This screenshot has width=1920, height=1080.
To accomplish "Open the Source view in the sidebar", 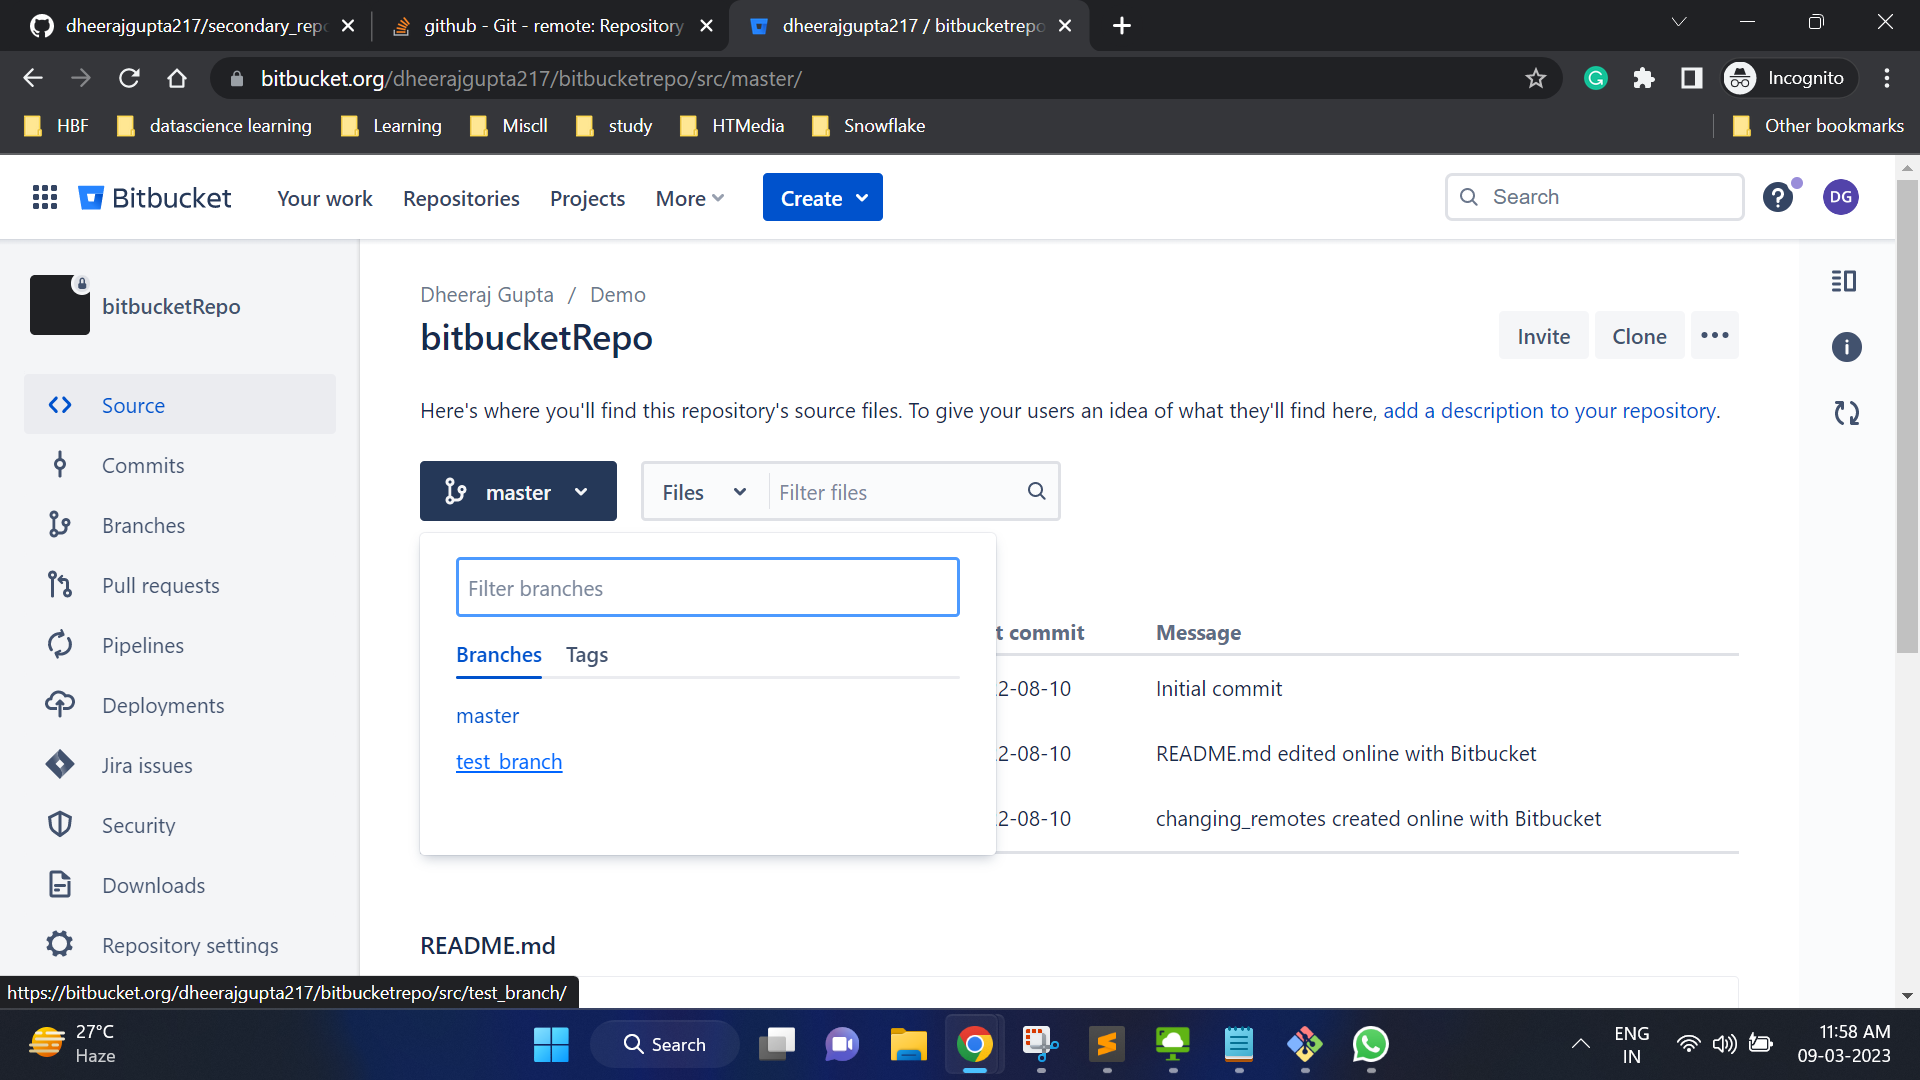I will [133, 405].
